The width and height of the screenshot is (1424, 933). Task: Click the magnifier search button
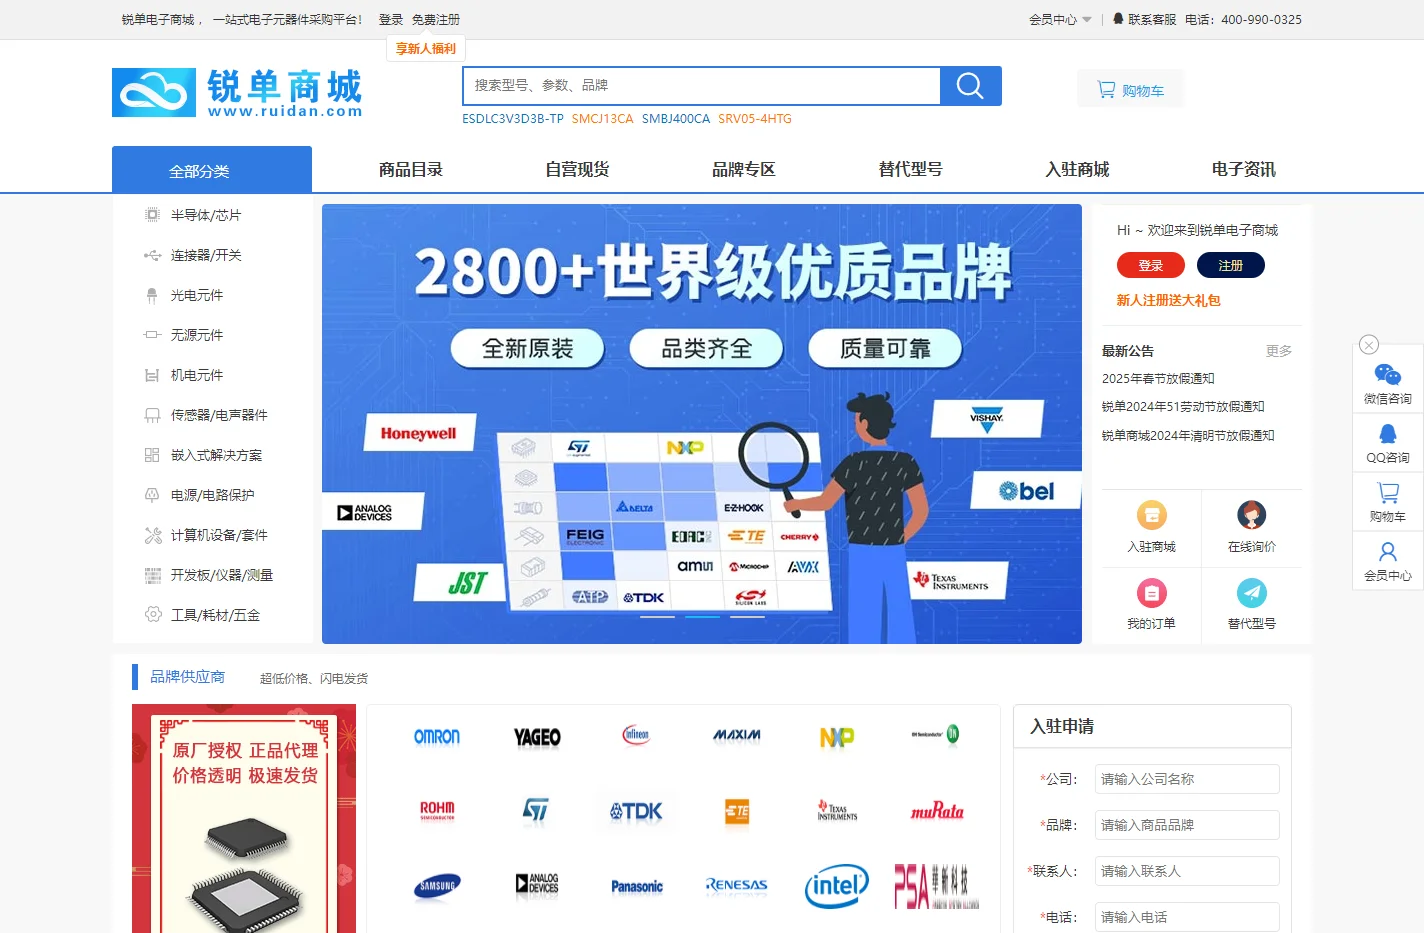971,86
